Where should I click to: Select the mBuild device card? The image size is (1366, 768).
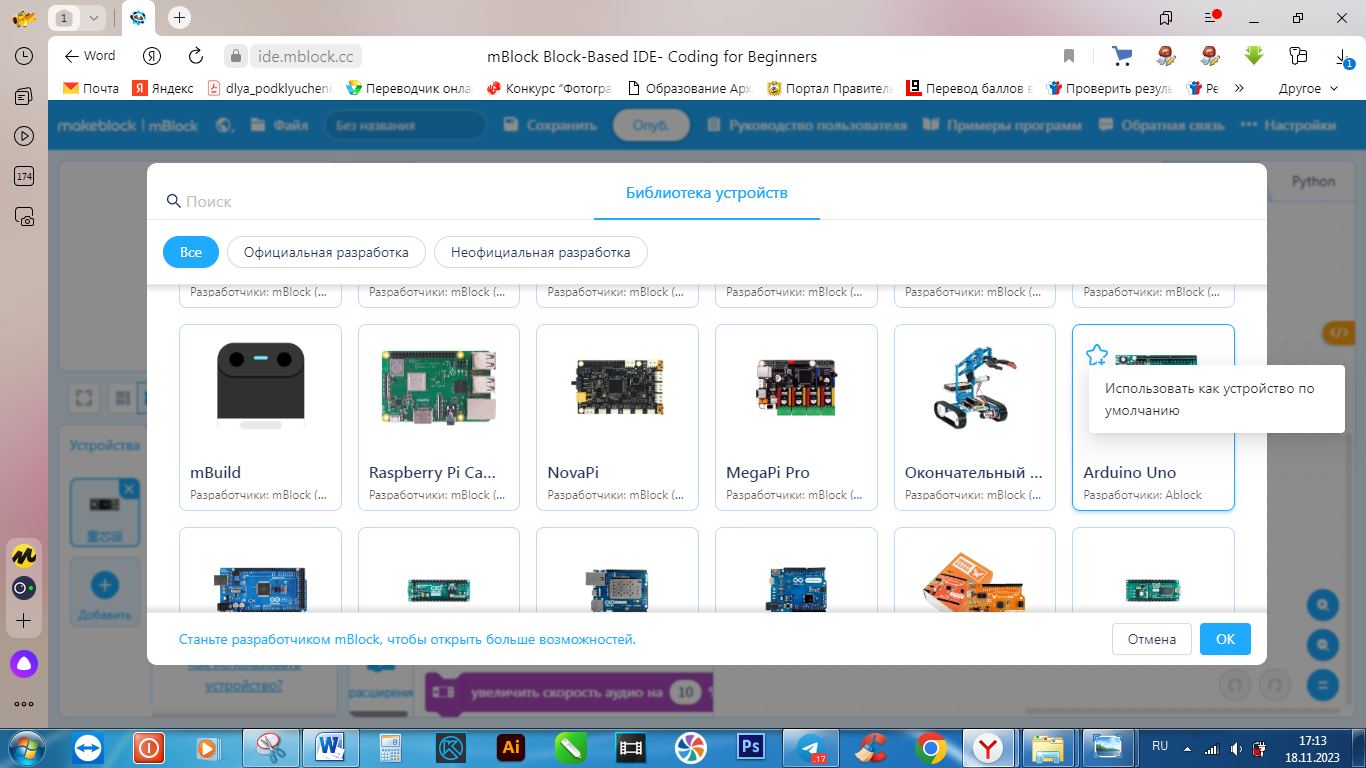click(x=260, y=417)
